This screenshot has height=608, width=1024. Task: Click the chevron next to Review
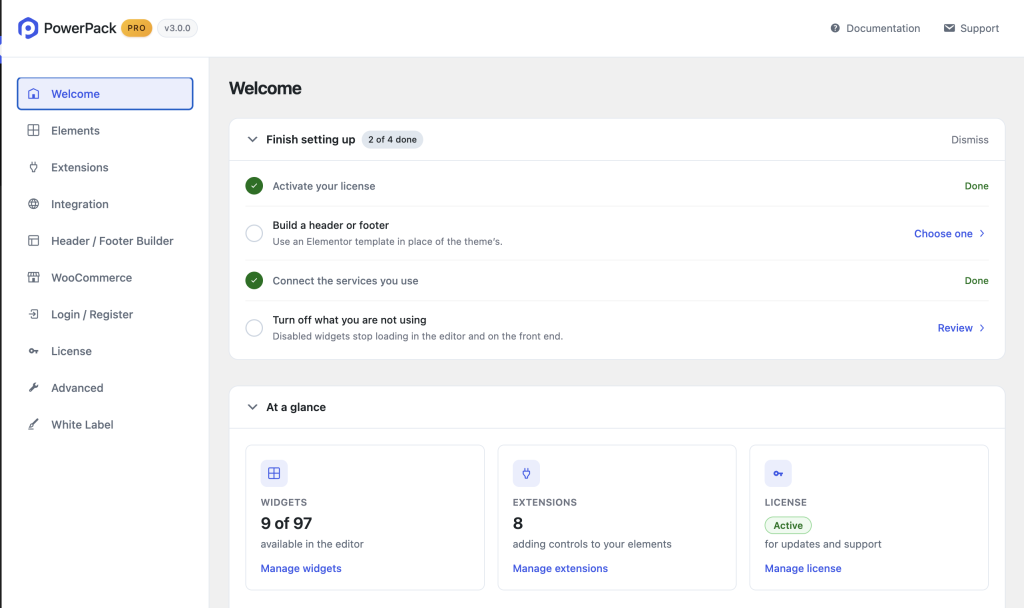[982, 328]
